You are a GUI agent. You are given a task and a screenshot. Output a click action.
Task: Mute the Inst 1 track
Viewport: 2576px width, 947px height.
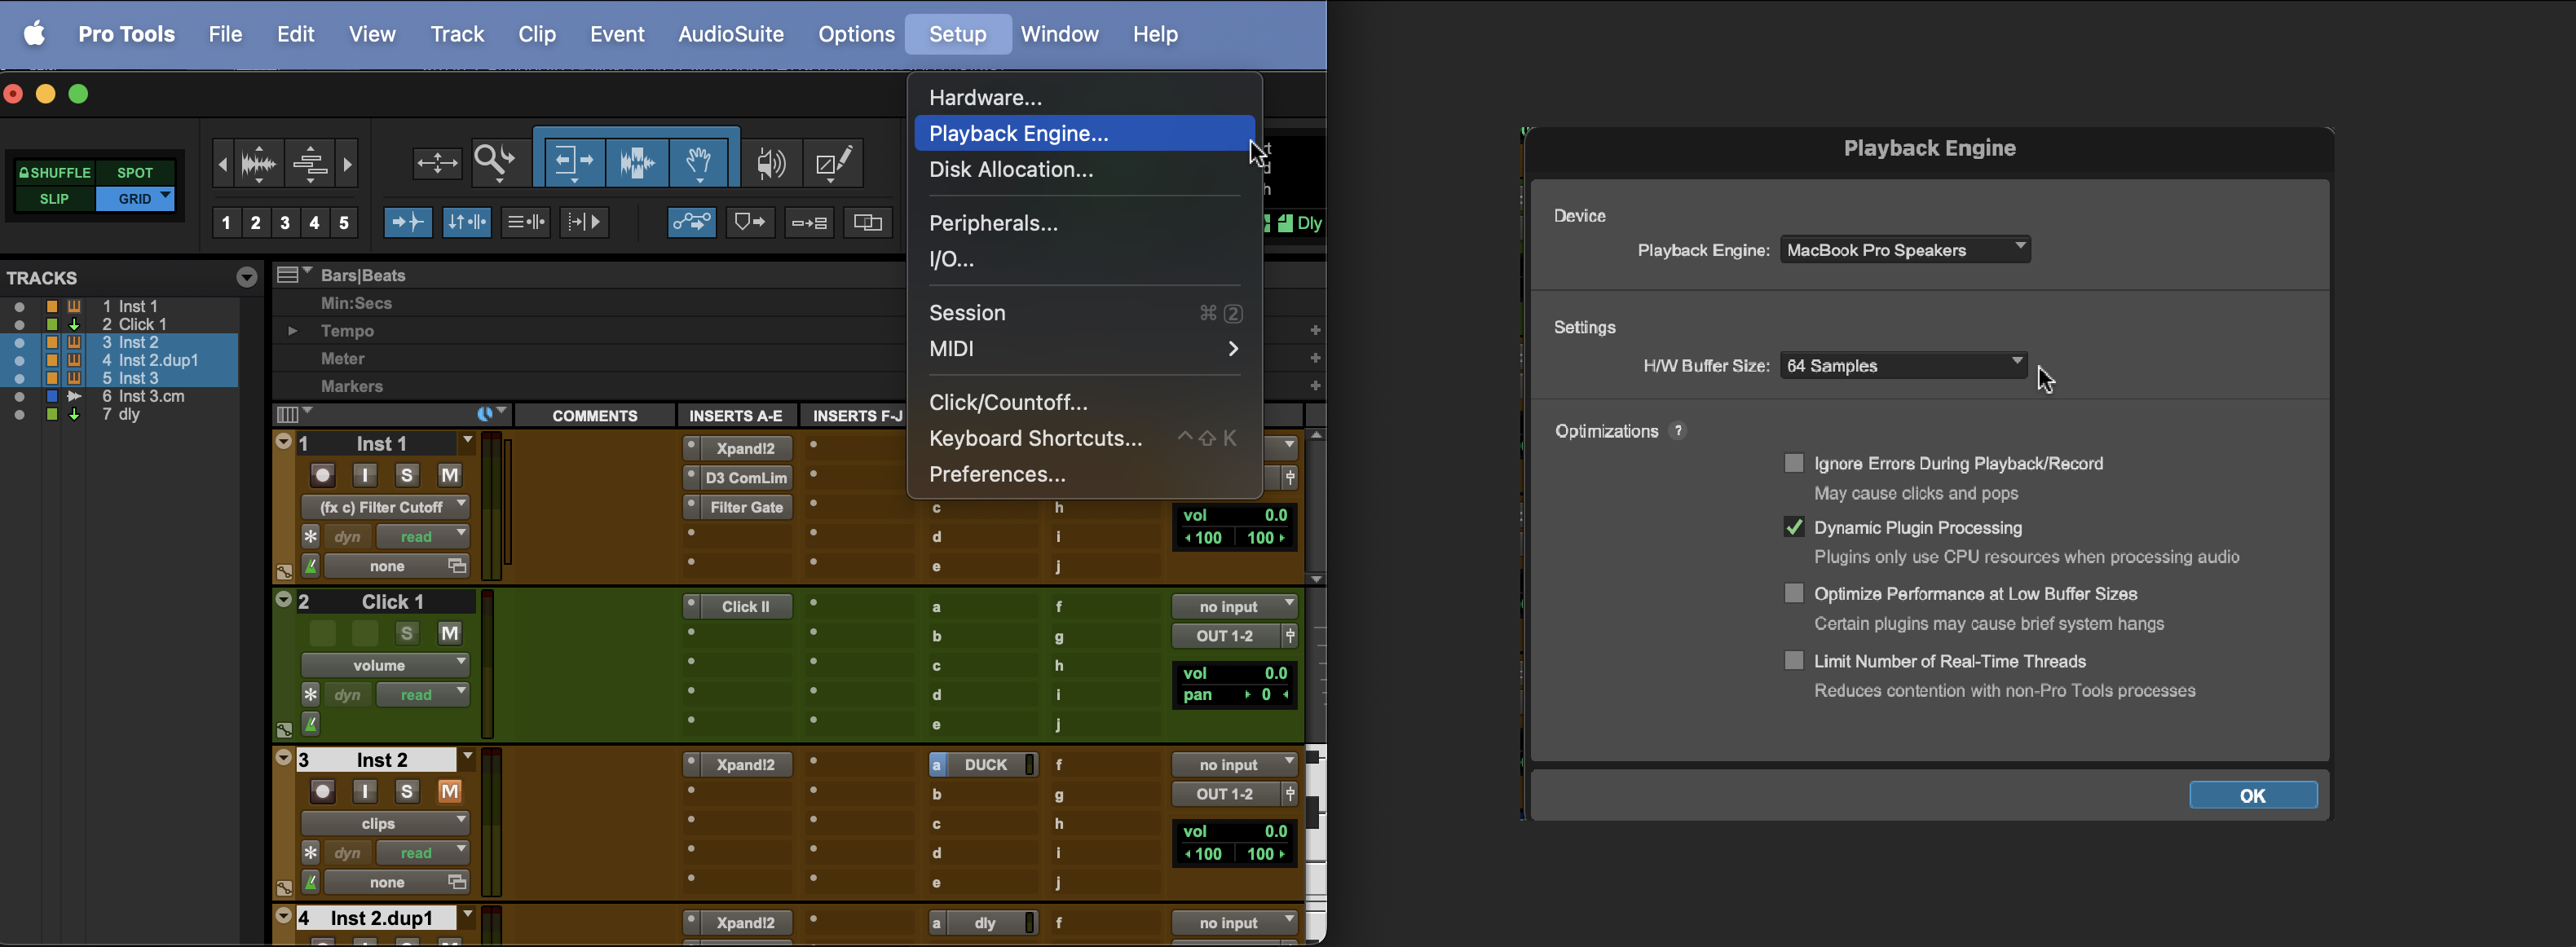(x=450, y=475)
